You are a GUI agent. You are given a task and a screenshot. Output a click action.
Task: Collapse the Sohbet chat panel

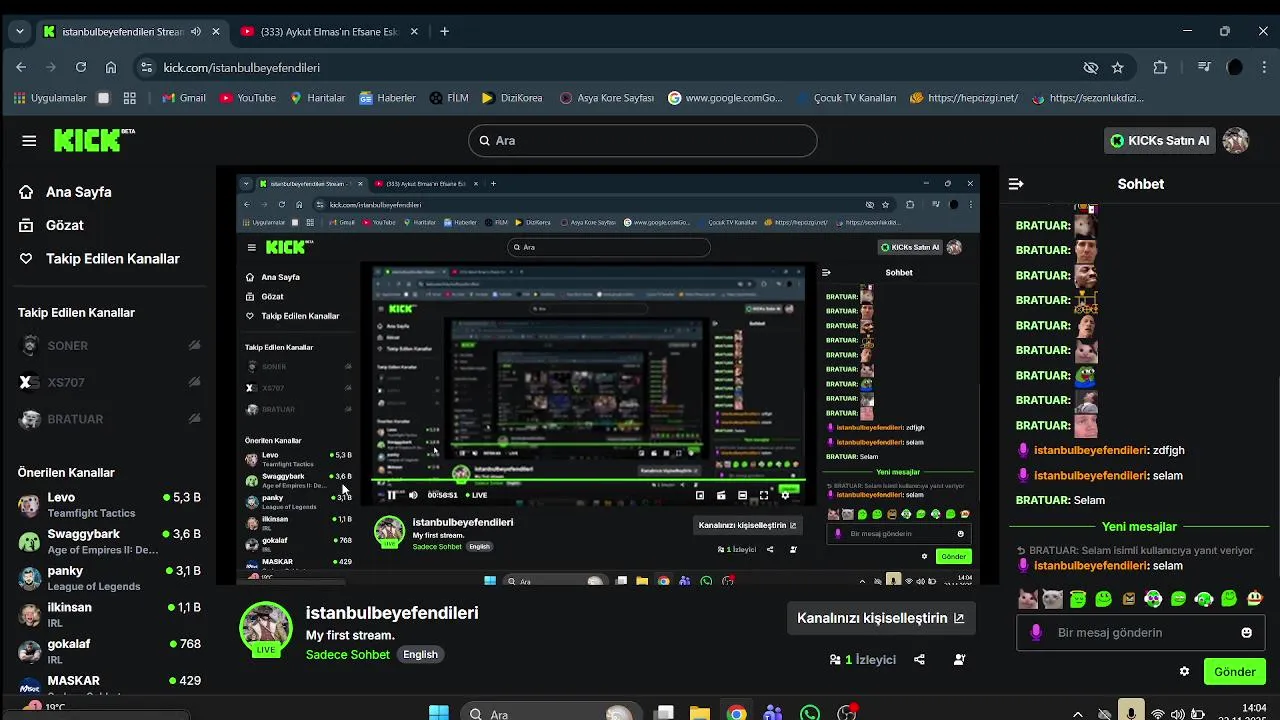(1016, 184)
